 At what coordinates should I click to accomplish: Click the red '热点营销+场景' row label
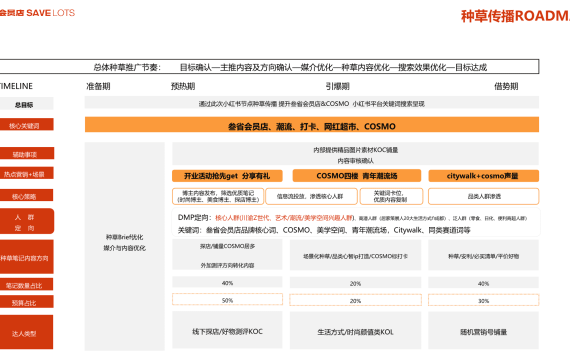(27, 174)
